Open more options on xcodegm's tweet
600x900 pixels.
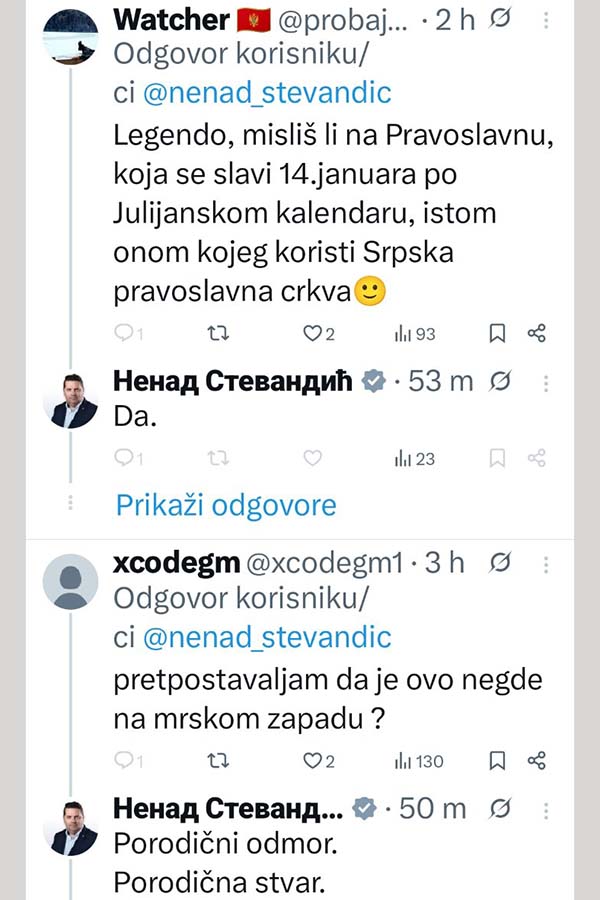(x=545, y=564)
